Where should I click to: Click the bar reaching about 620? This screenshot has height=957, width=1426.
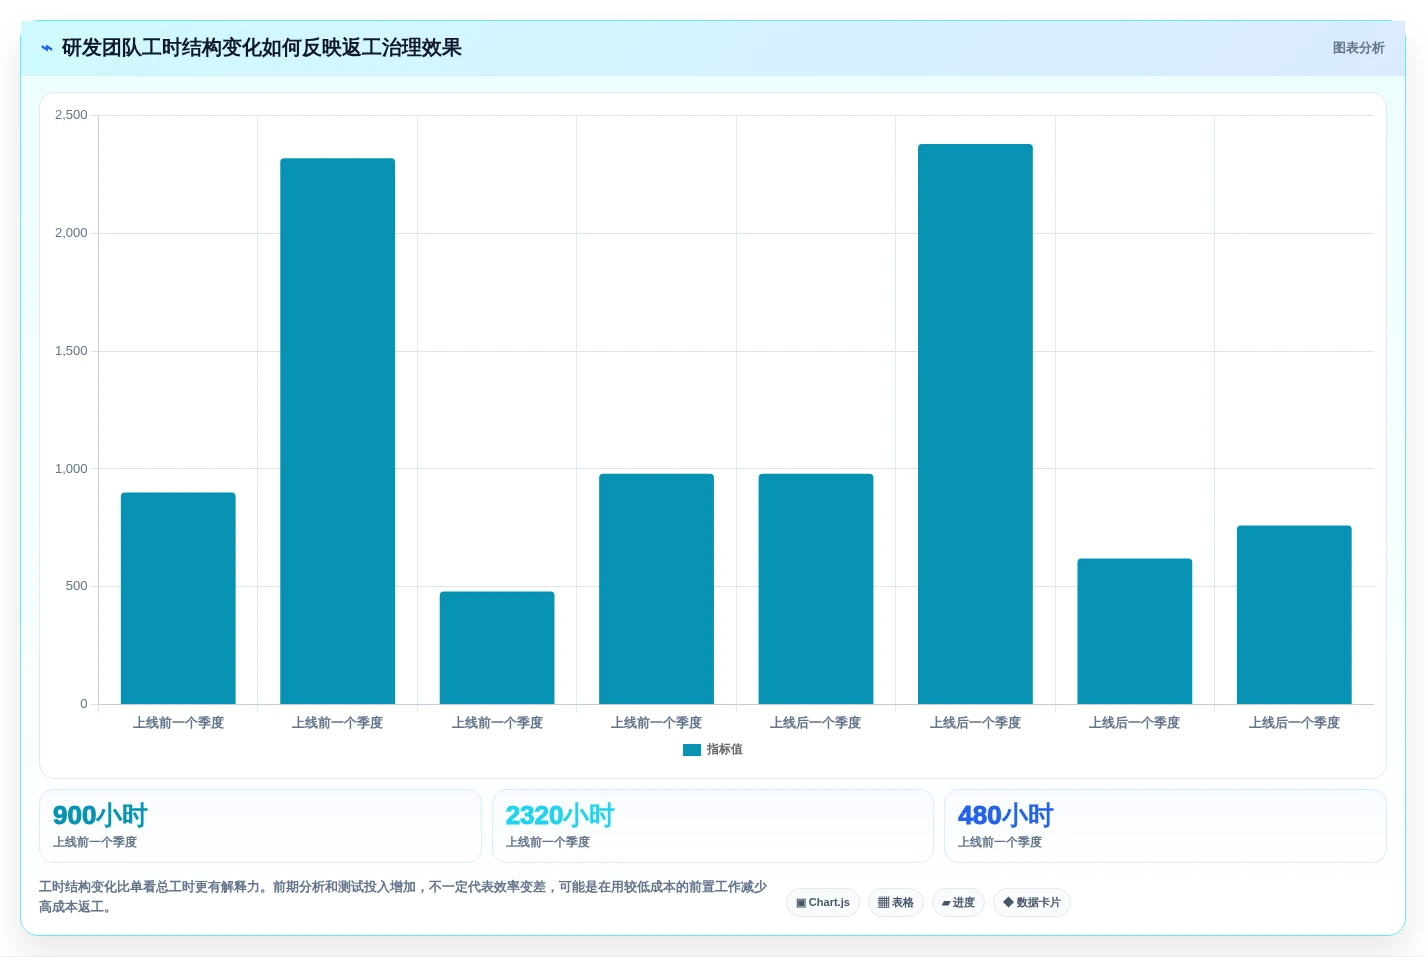click(1134, 631)
